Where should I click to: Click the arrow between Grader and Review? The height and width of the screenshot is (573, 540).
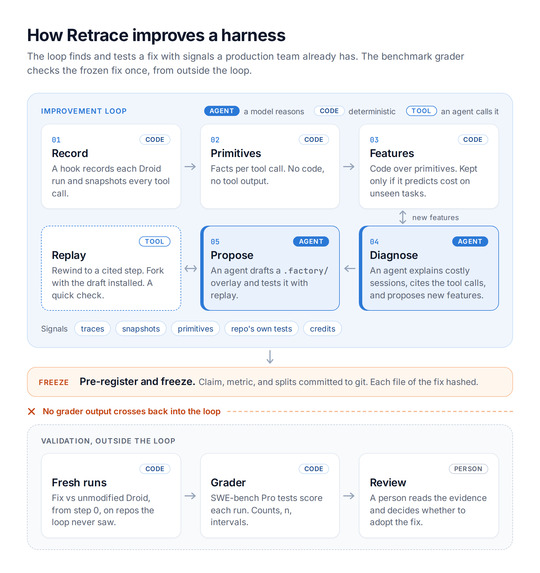[x=349, y=496]
